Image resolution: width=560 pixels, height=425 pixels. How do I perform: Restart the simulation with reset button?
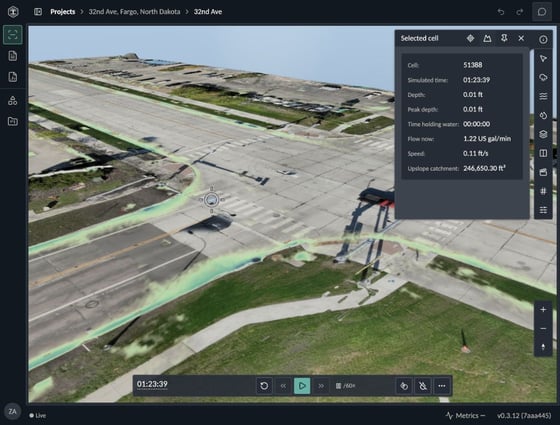coord(264,386)
